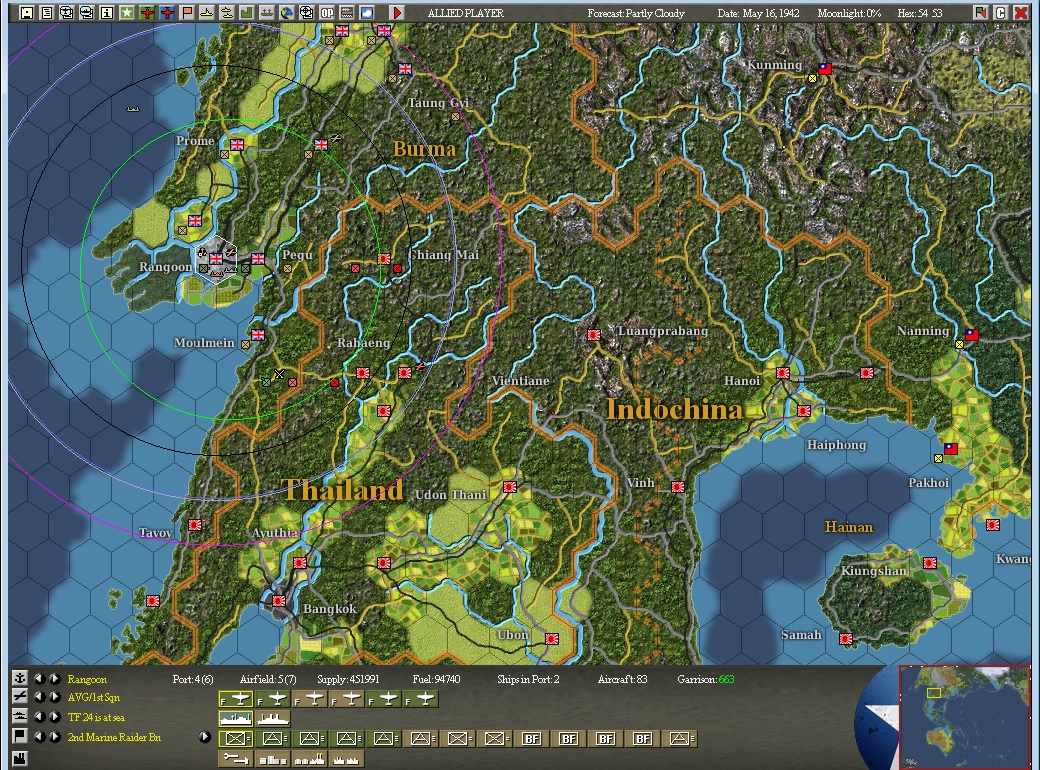
Task: Click the Chinese flag at Kunming
Action: (824, 68)
